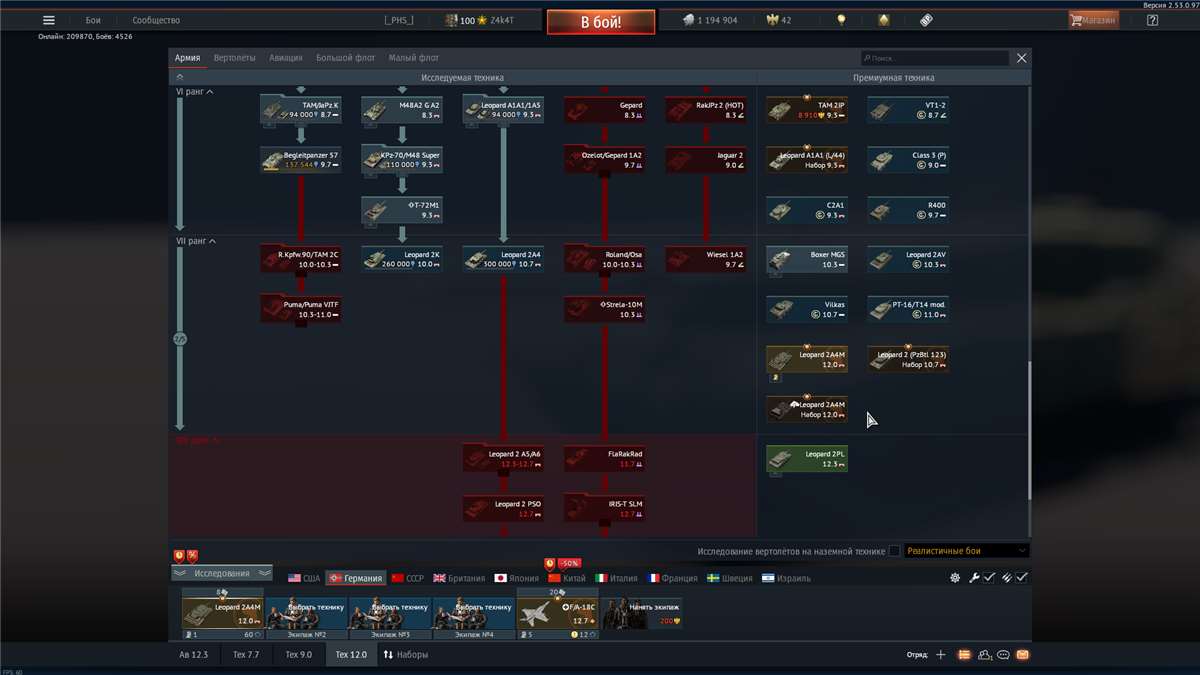This screenshot has width=1200, height=675.
Task: Select the Leopard 2PL premium vehicle
Action: (806, 459)
